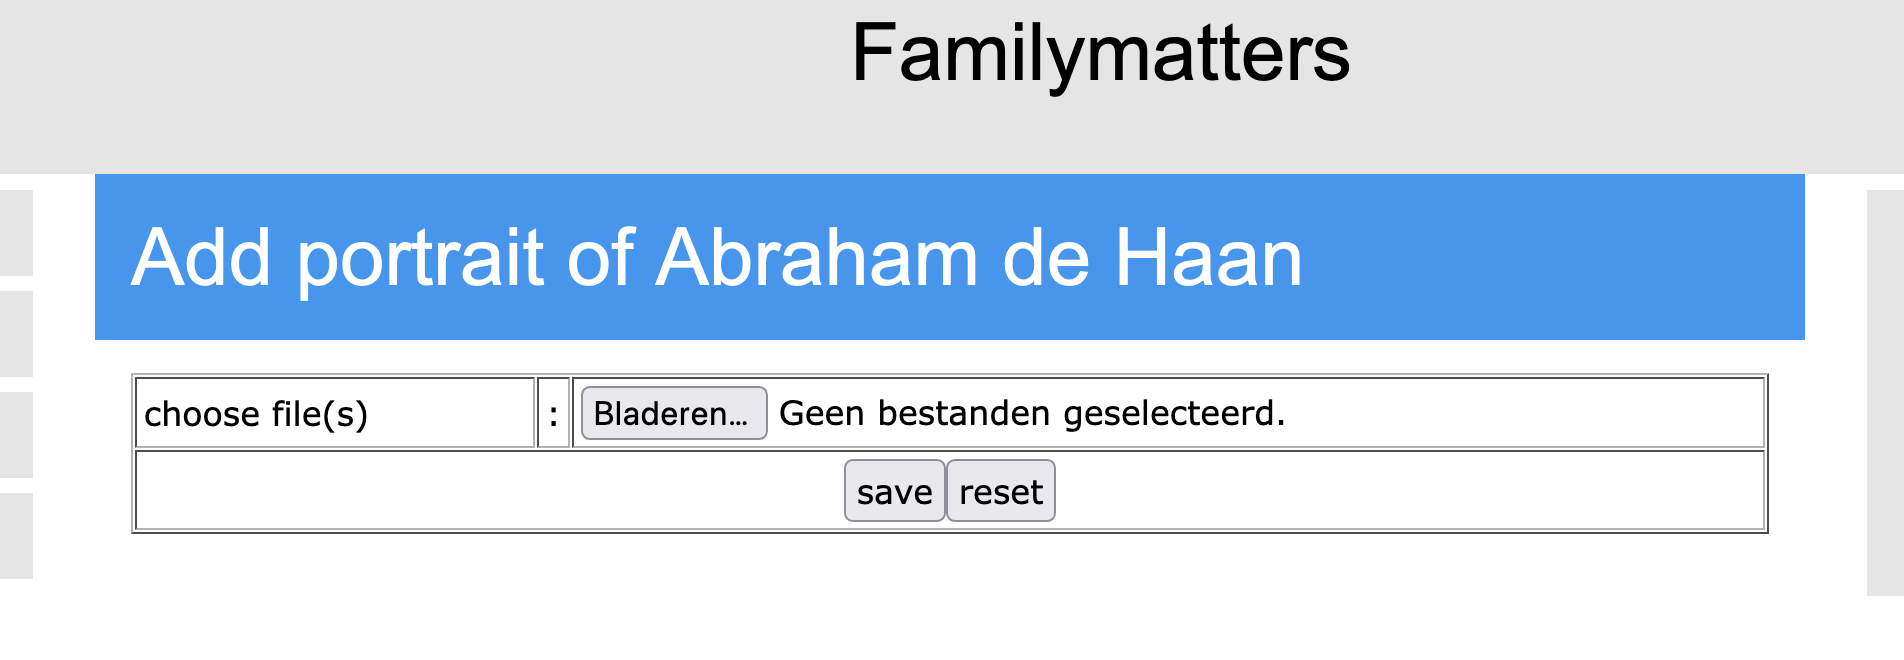Select the third gray block in left sidebar

click(x=16, y=435)
